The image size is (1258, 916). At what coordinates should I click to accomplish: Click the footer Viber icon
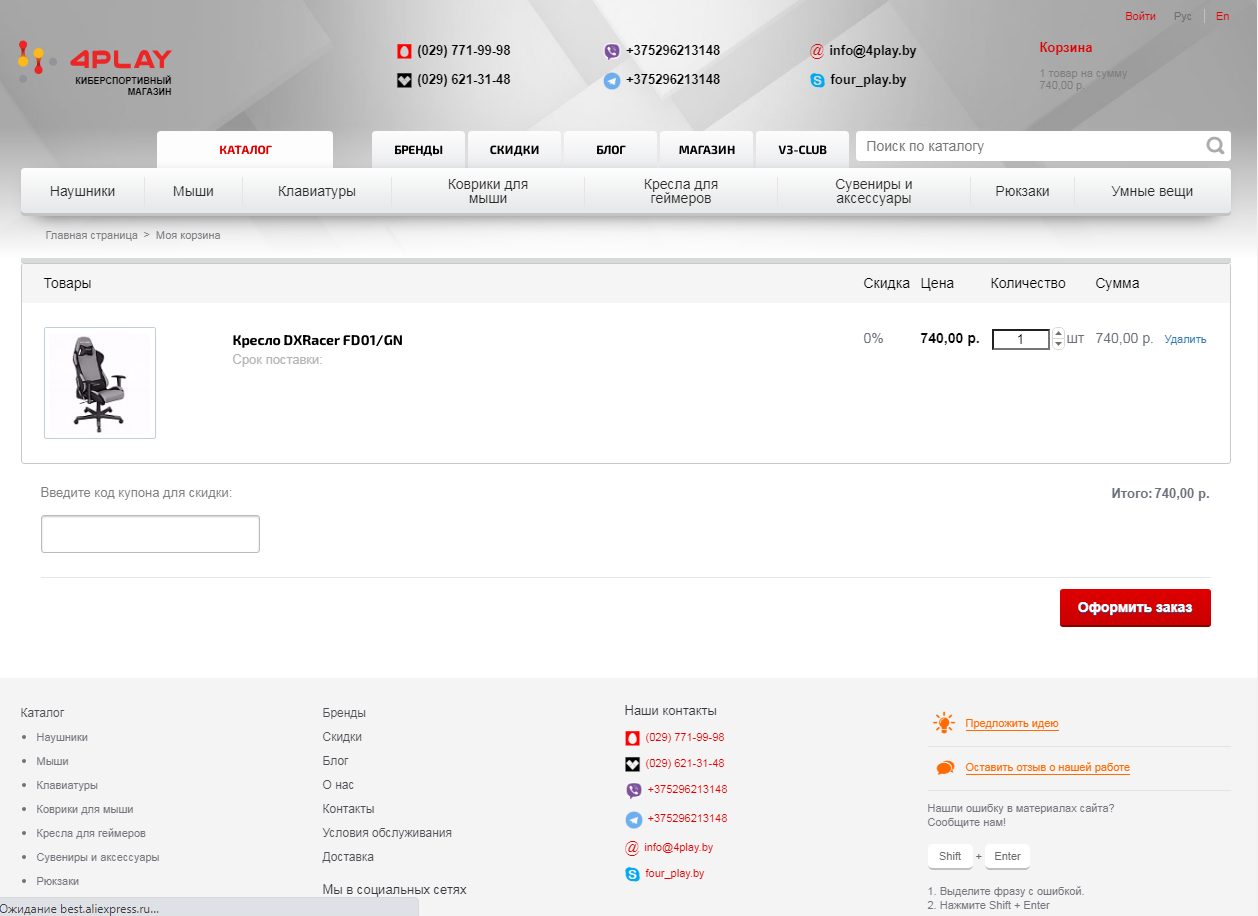(633, 790)
